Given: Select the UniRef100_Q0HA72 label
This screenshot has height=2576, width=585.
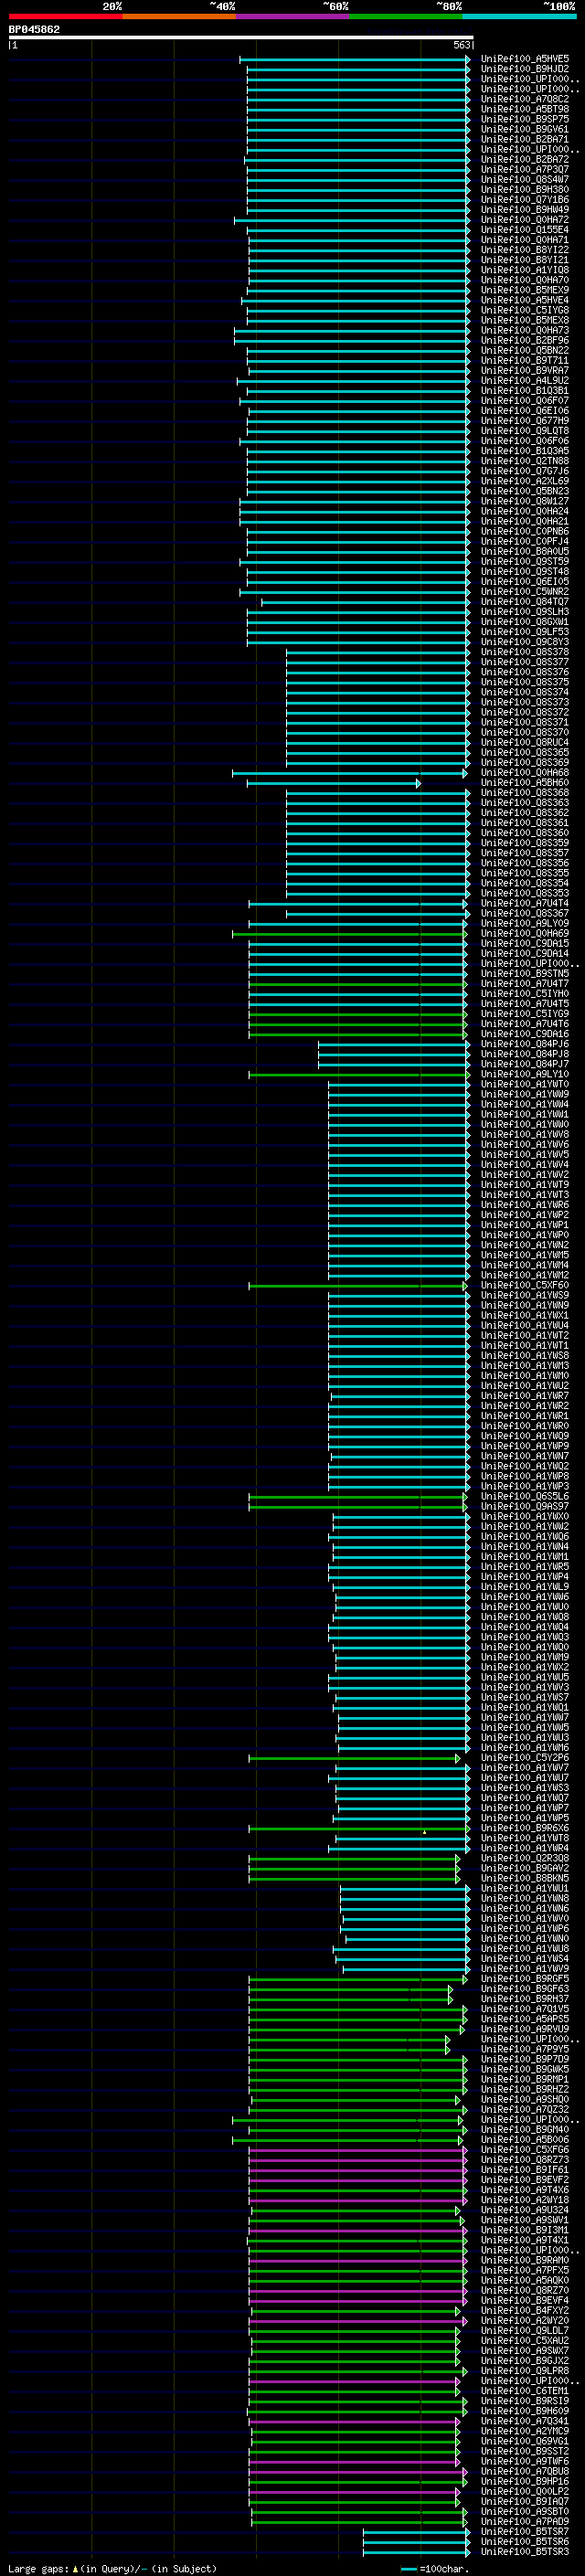Looking at the screenshot, I should (524, 220).
